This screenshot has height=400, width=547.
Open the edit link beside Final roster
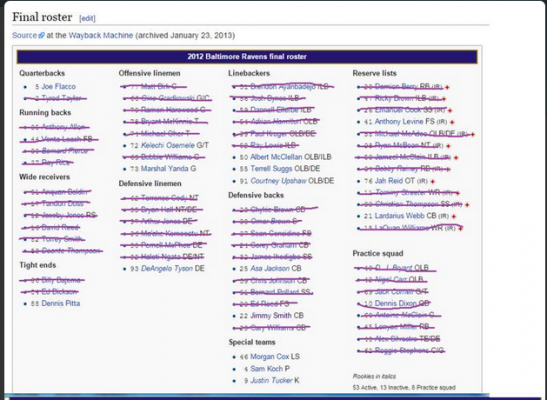point(87,18)
